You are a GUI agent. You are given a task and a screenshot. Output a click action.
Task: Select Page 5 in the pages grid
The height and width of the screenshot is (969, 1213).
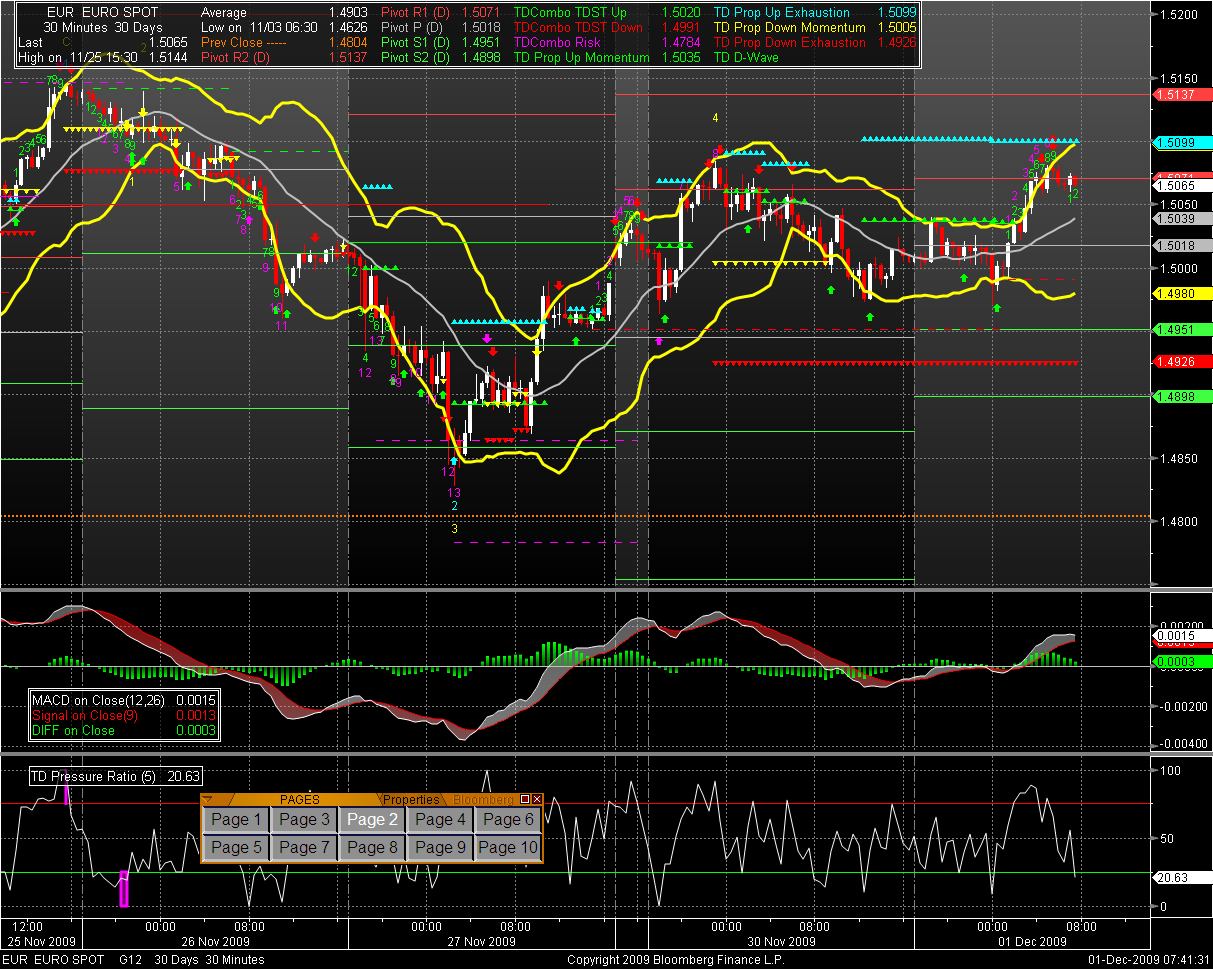[236, 848]
